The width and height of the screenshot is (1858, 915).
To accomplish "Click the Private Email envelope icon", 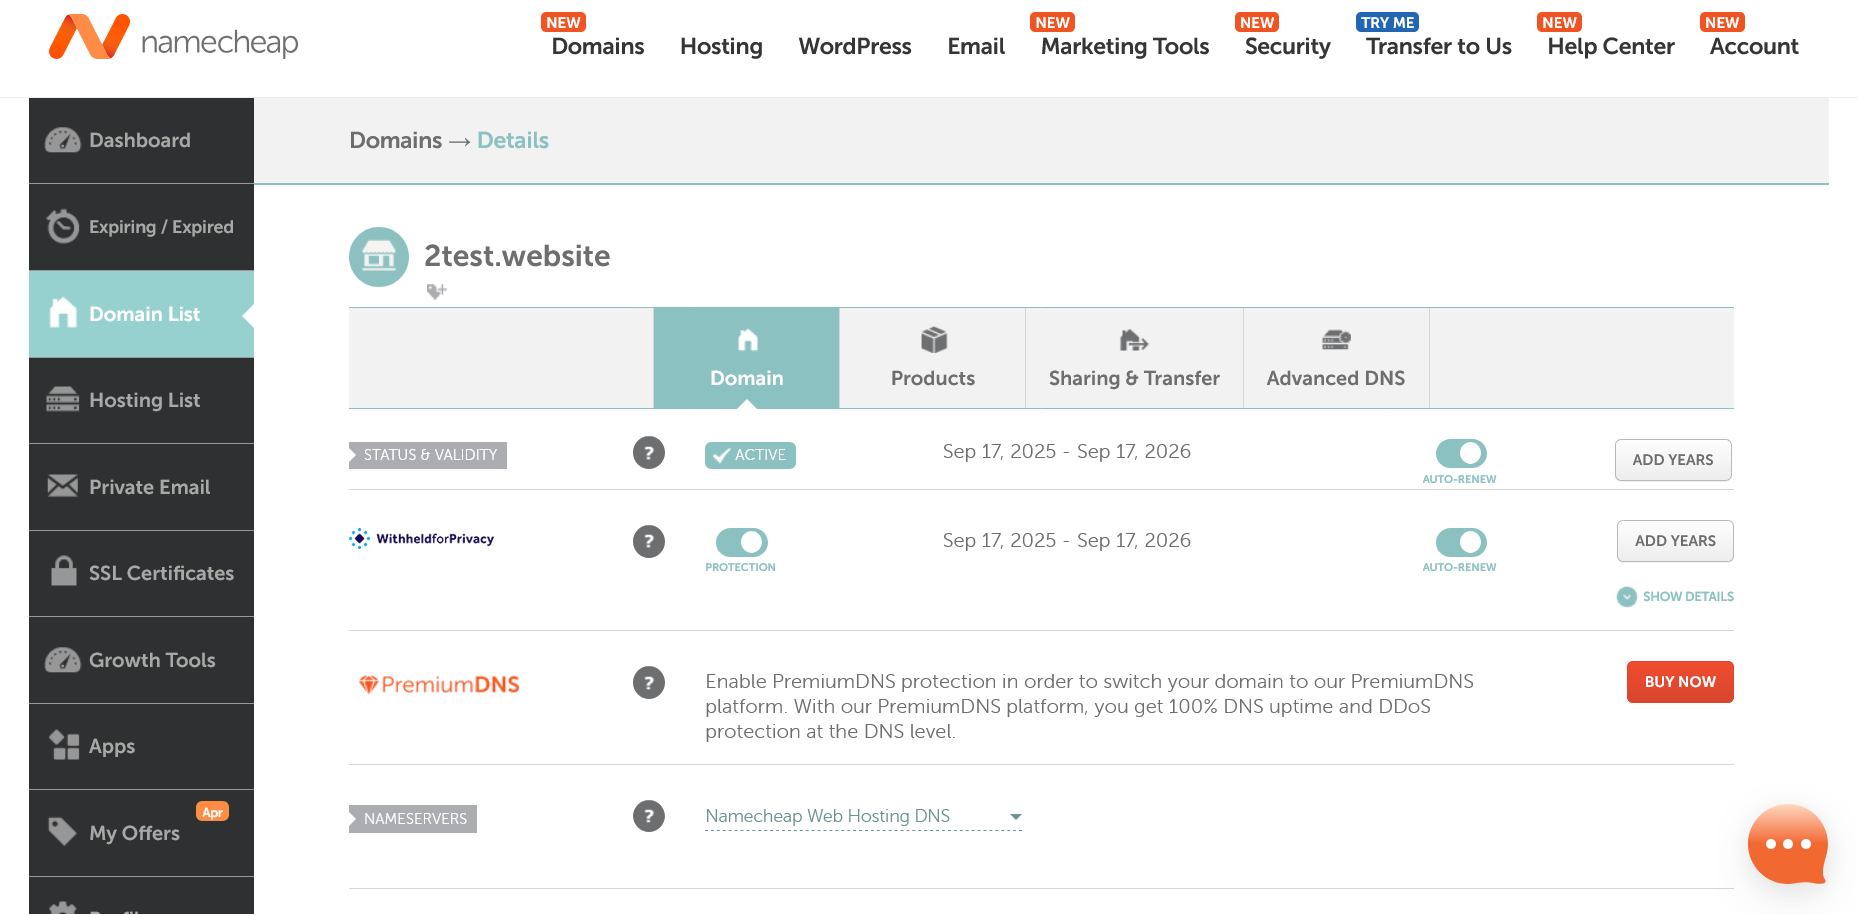I will coord(63,486).
